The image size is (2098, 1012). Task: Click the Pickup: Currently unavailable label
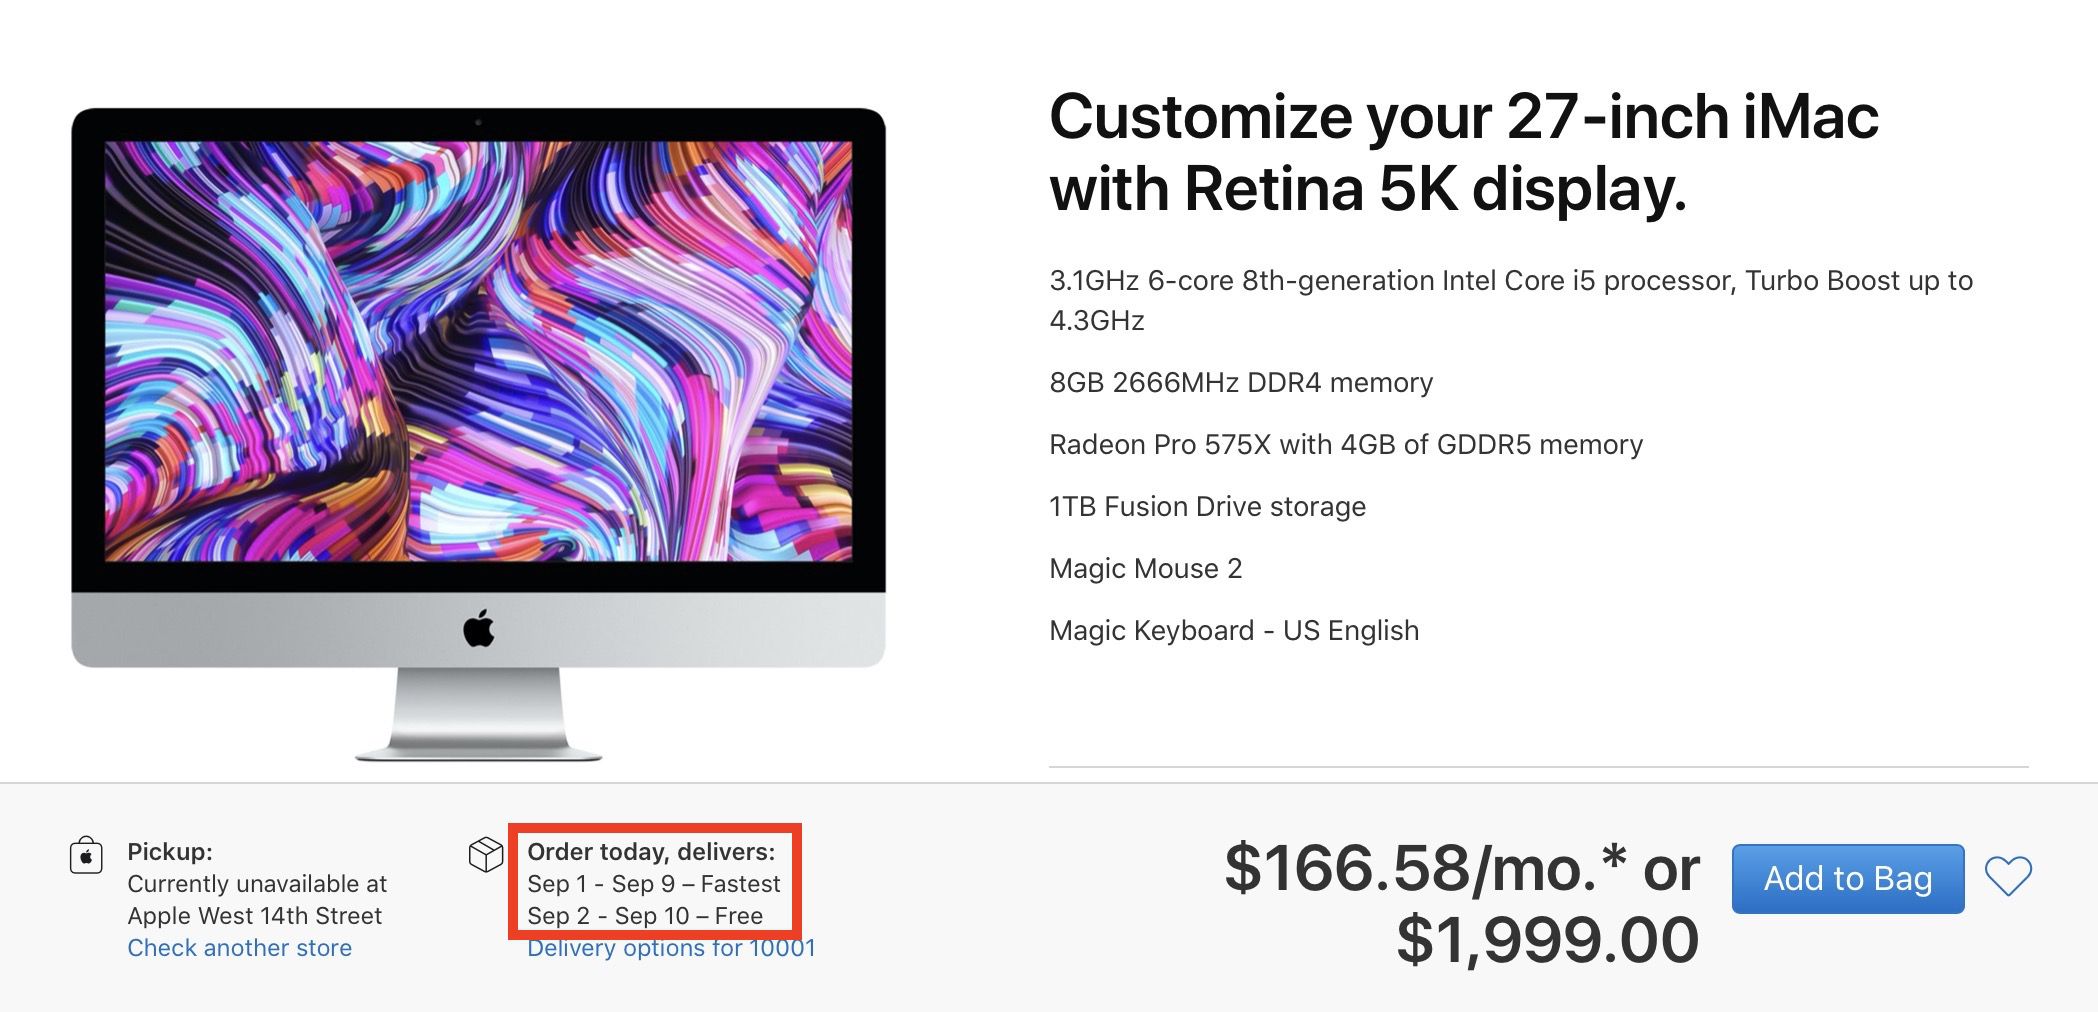pyautogui.click(x=170, y=852)
